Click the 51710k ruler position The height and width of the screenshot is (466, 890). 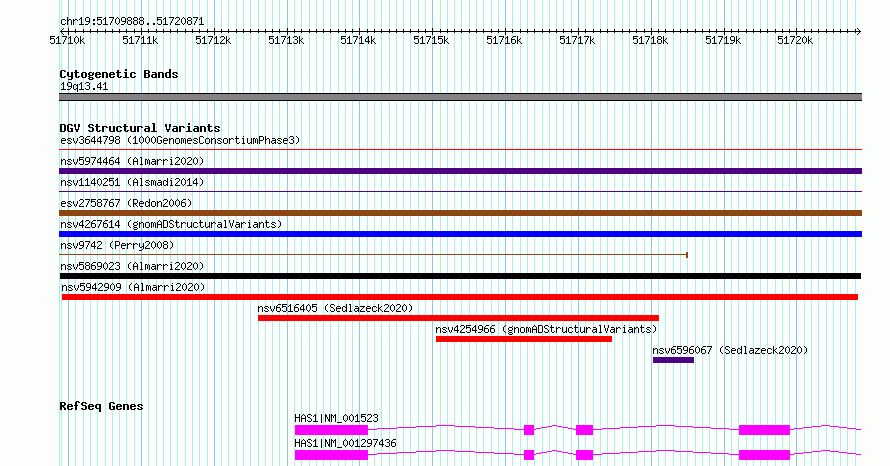pyautogui.click(x=68, y=40)
